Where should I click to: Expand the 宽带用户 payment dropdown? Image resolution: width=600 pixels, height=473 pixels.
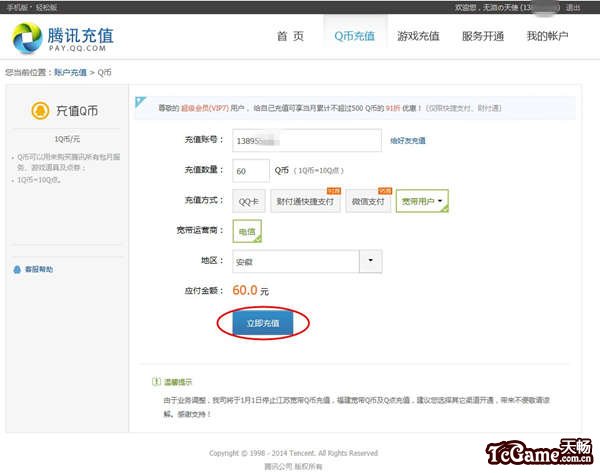click(x=422, y=201)
